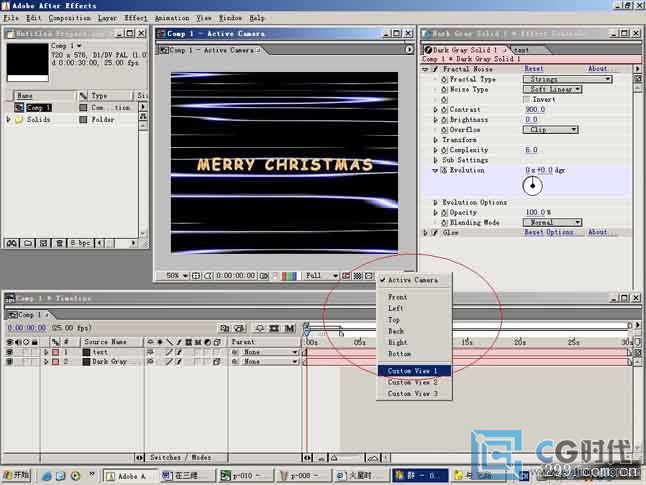Toggle effect switch on text layer
Image resolution: width=646 pixels, height=485 pixels.
coord(179,352)
